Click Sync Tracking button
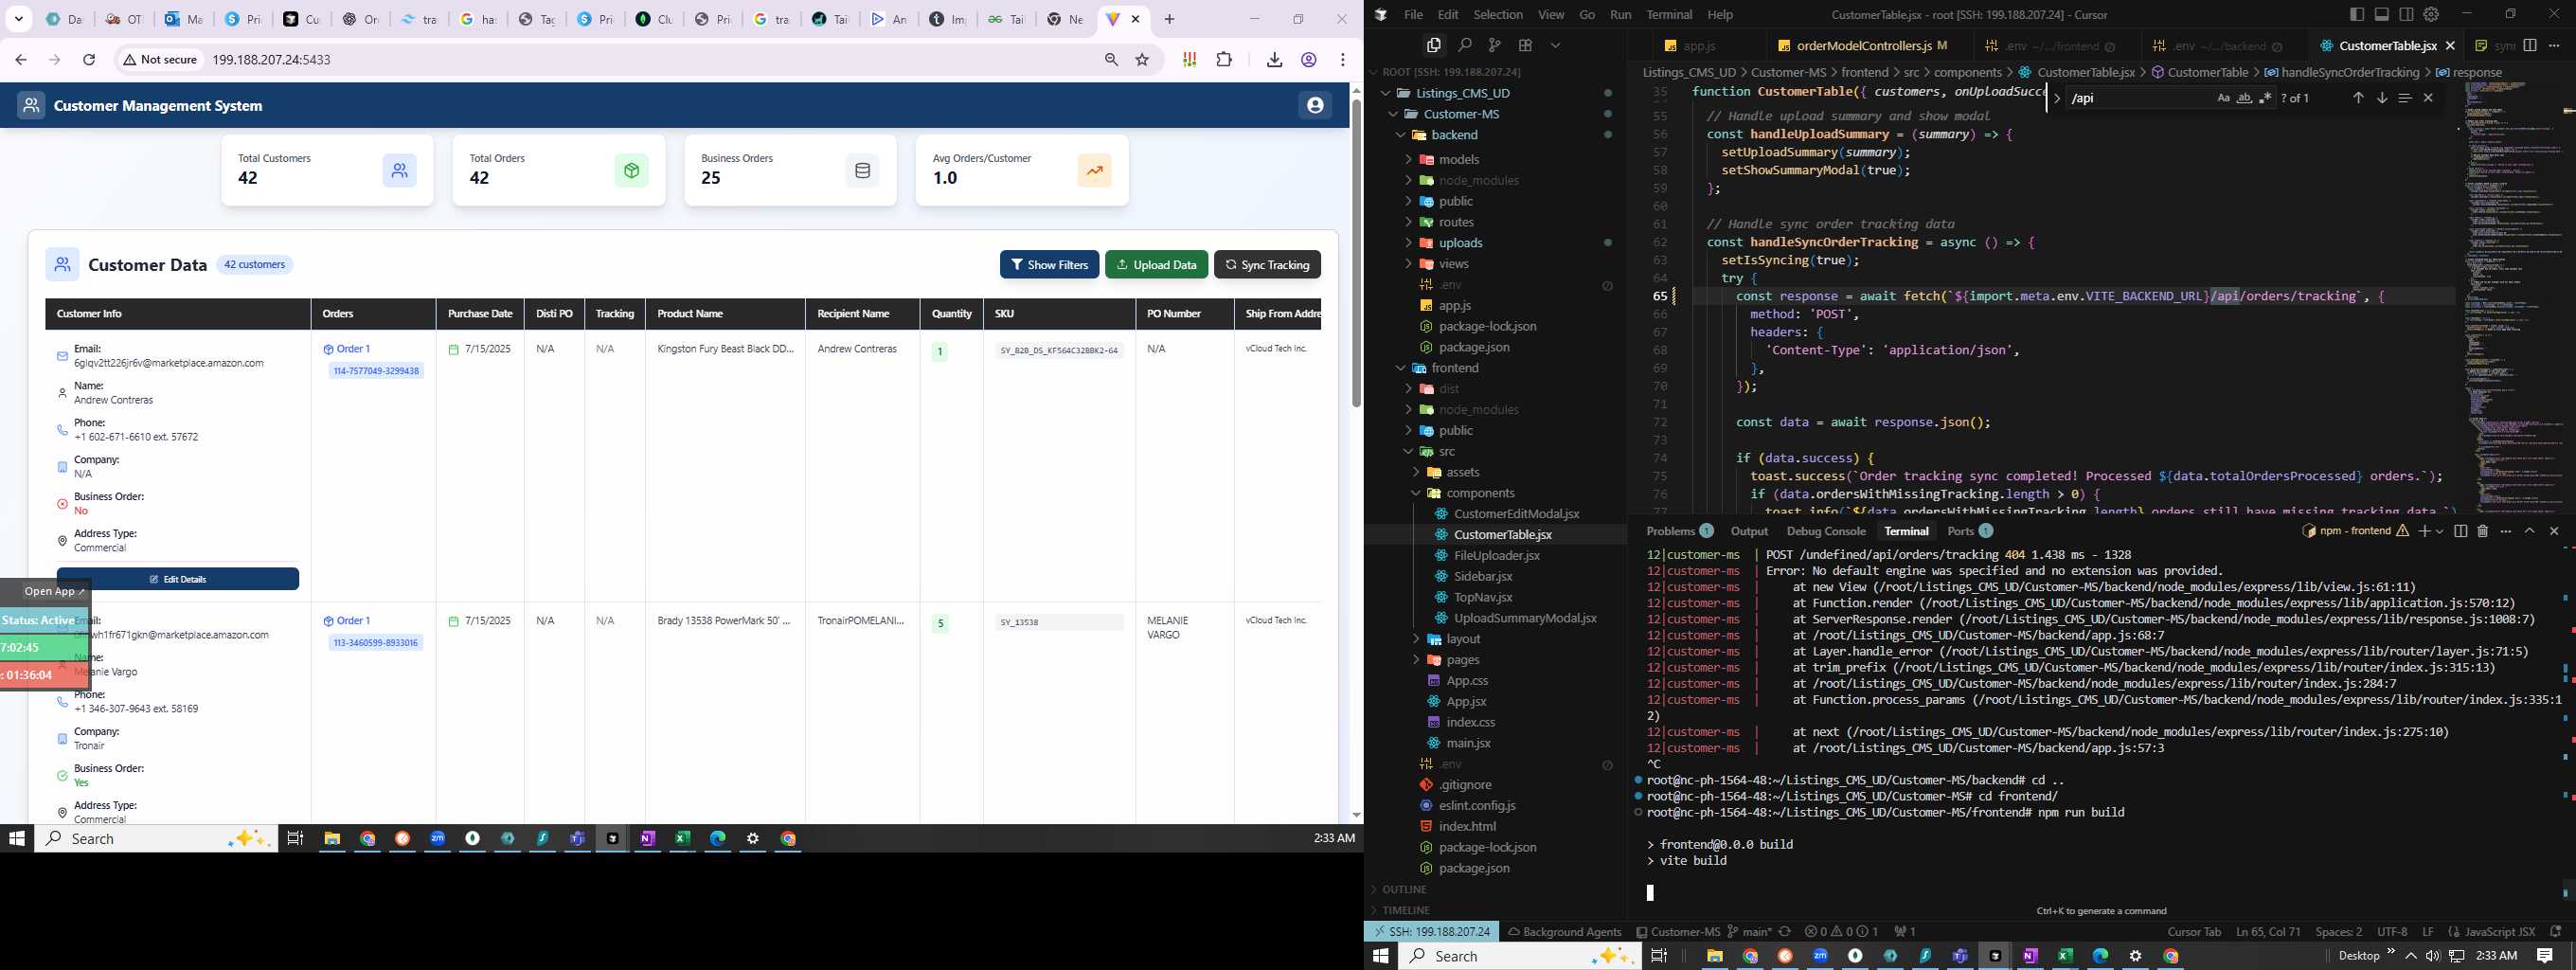Viewport: 2576px width, 970px height. click(x=1267, y=265)
